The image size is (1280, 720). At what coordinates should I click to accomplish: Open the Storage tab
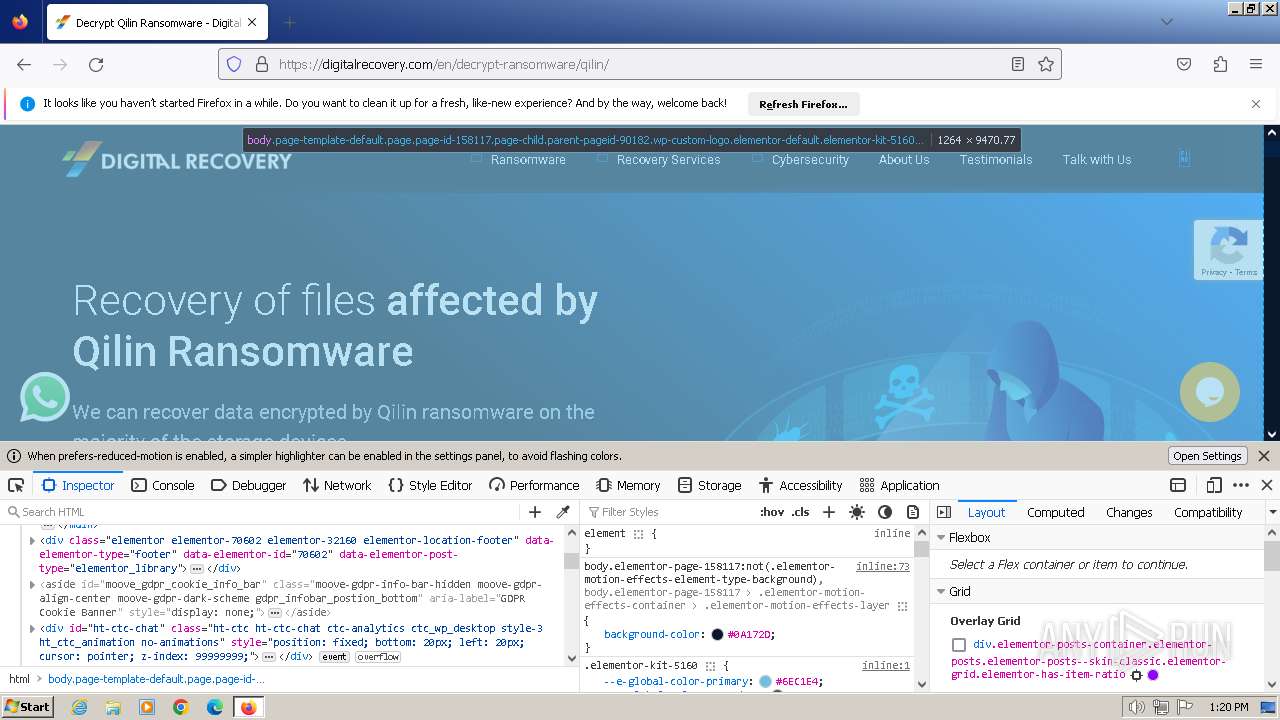coord(709,485)
